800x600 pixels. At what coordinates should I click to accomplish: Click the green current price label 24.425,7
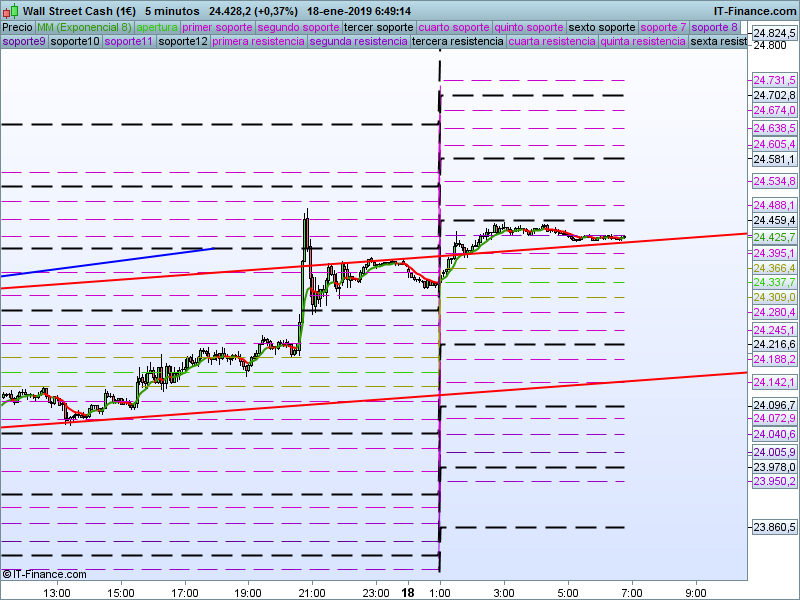[x=774, y=237]
